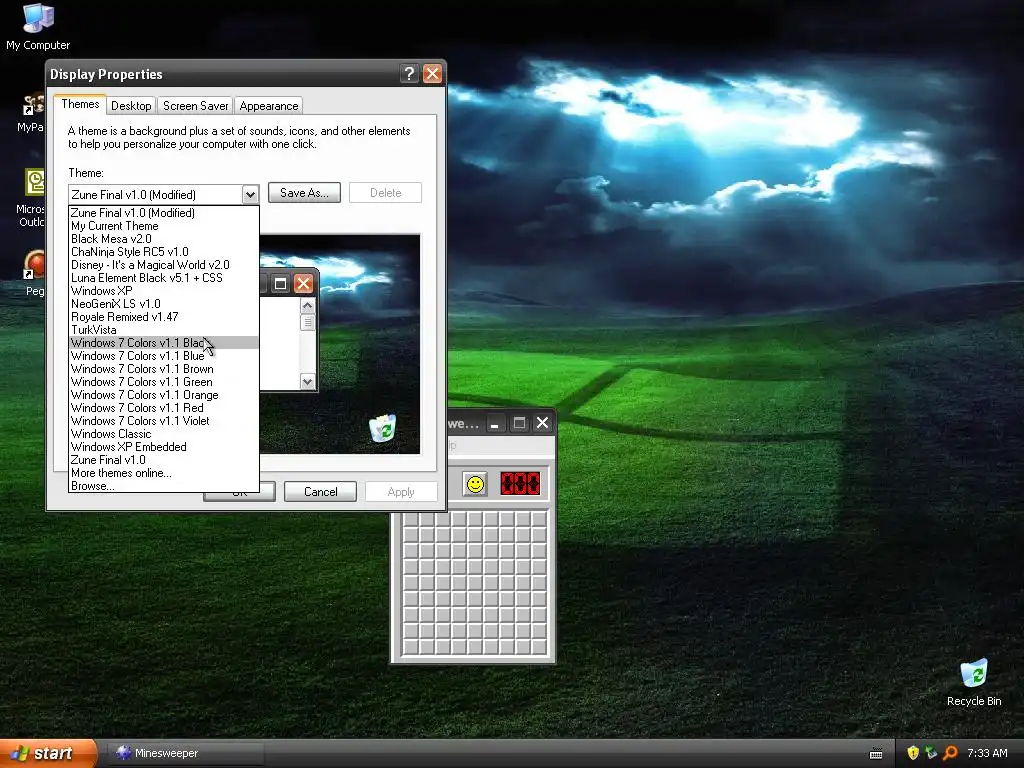Screen dimensions: 1024x768
Task: Collapse the Theme dropdown arrow
Action: tap(250, 195)
